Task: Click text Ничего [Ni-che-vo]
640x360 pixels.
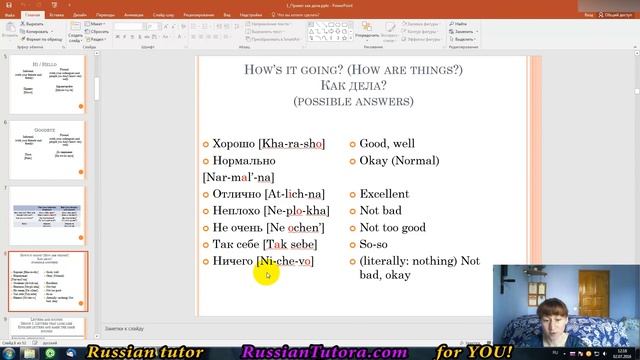Action: [263, 261]
